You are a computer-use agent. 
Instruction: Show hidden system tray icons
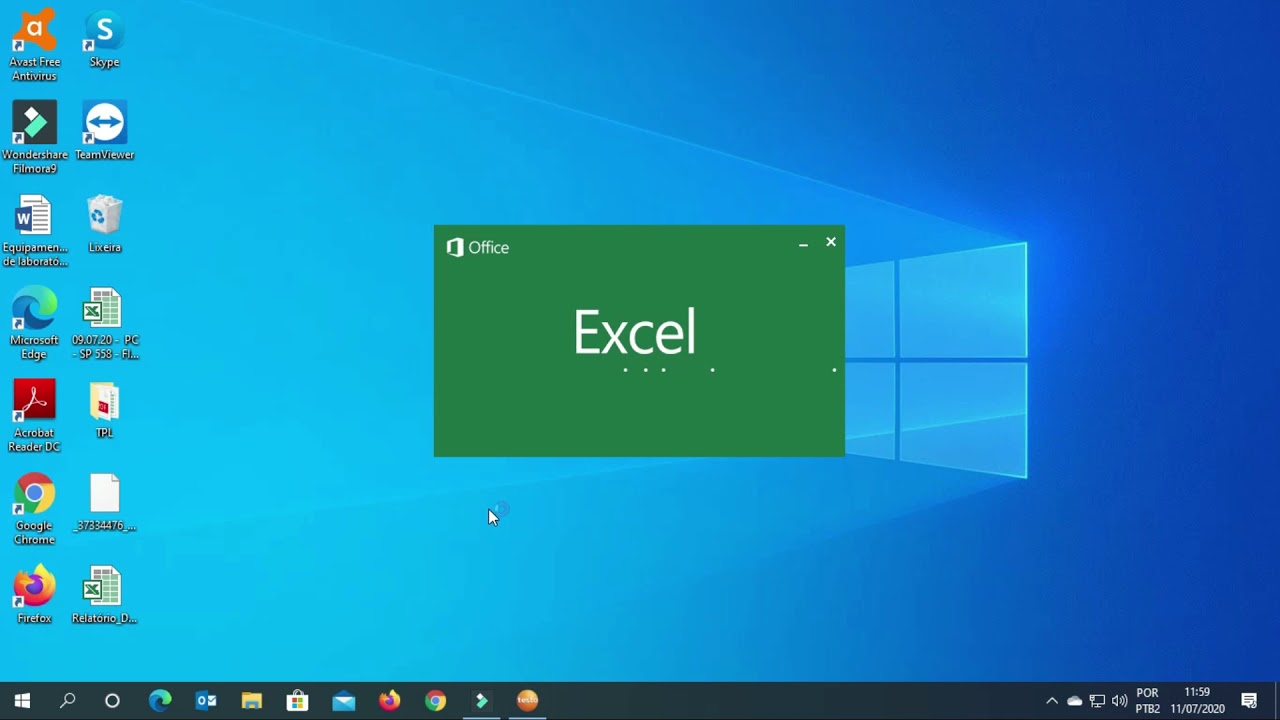(x=1052, y=701)
